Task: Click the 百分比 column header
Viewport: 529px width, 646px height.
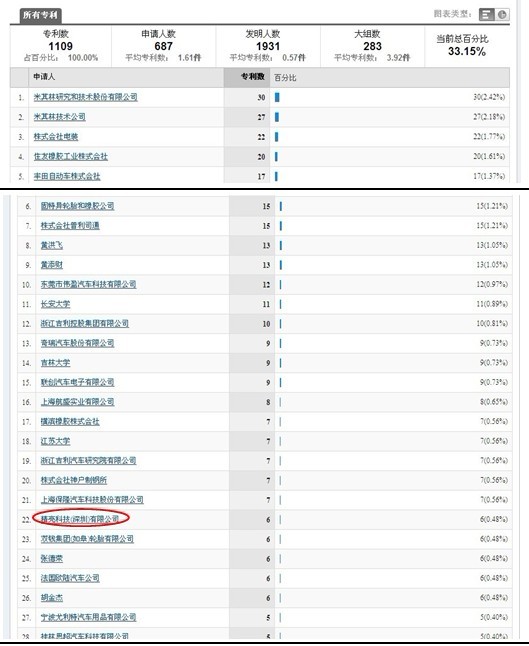Action: [x=285, y=77]
